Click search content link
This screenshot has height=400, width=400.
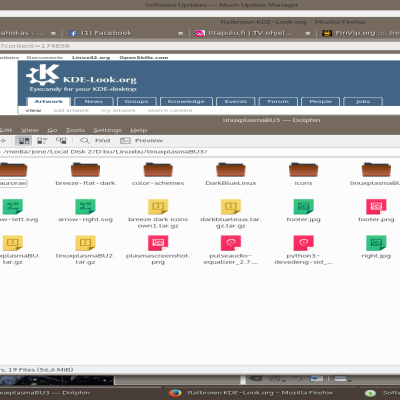pos(170,110)
